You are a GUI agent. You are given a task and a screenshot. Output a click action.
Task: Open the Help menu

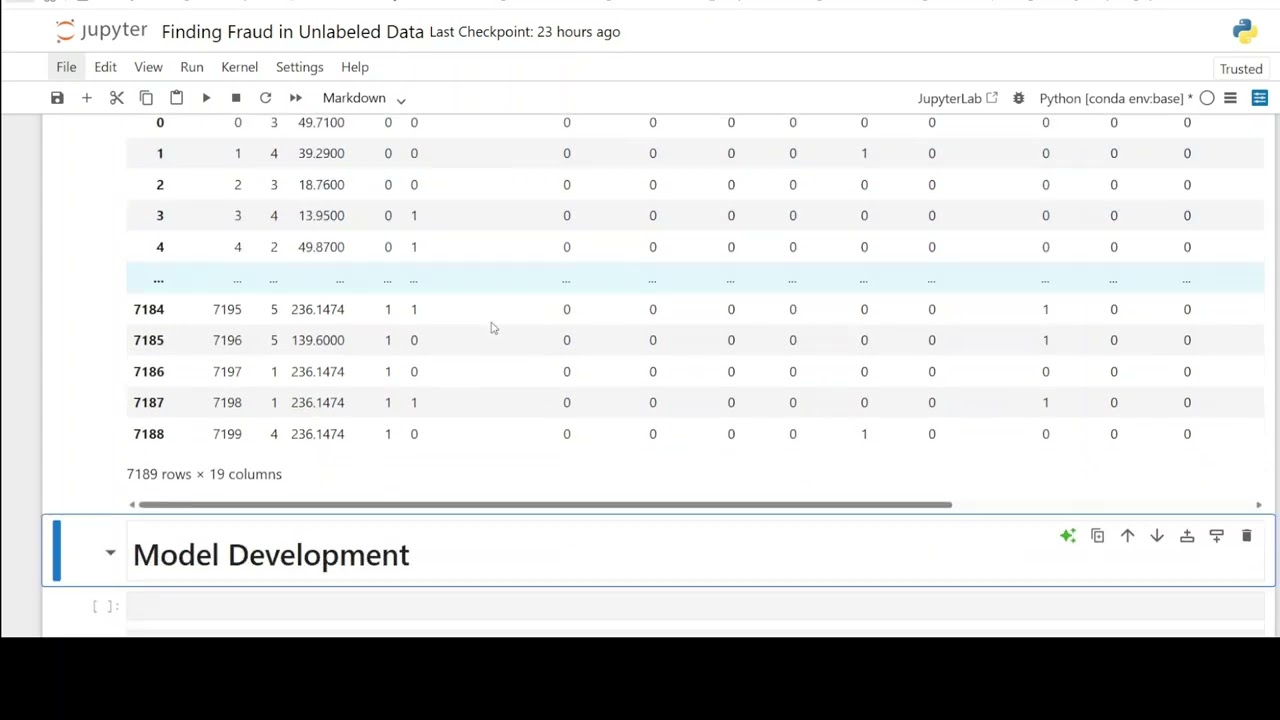pyautogui.click(x=355, y=67)
